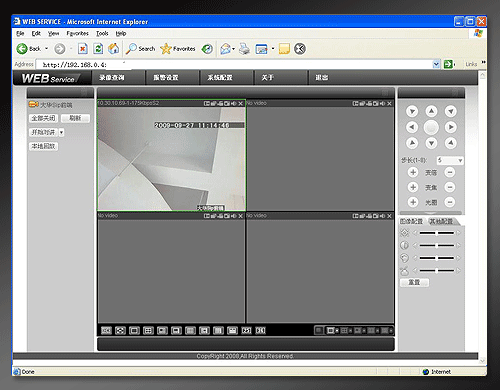
Task: Toggle local record in top-right video pane
Action: [369, 104]
